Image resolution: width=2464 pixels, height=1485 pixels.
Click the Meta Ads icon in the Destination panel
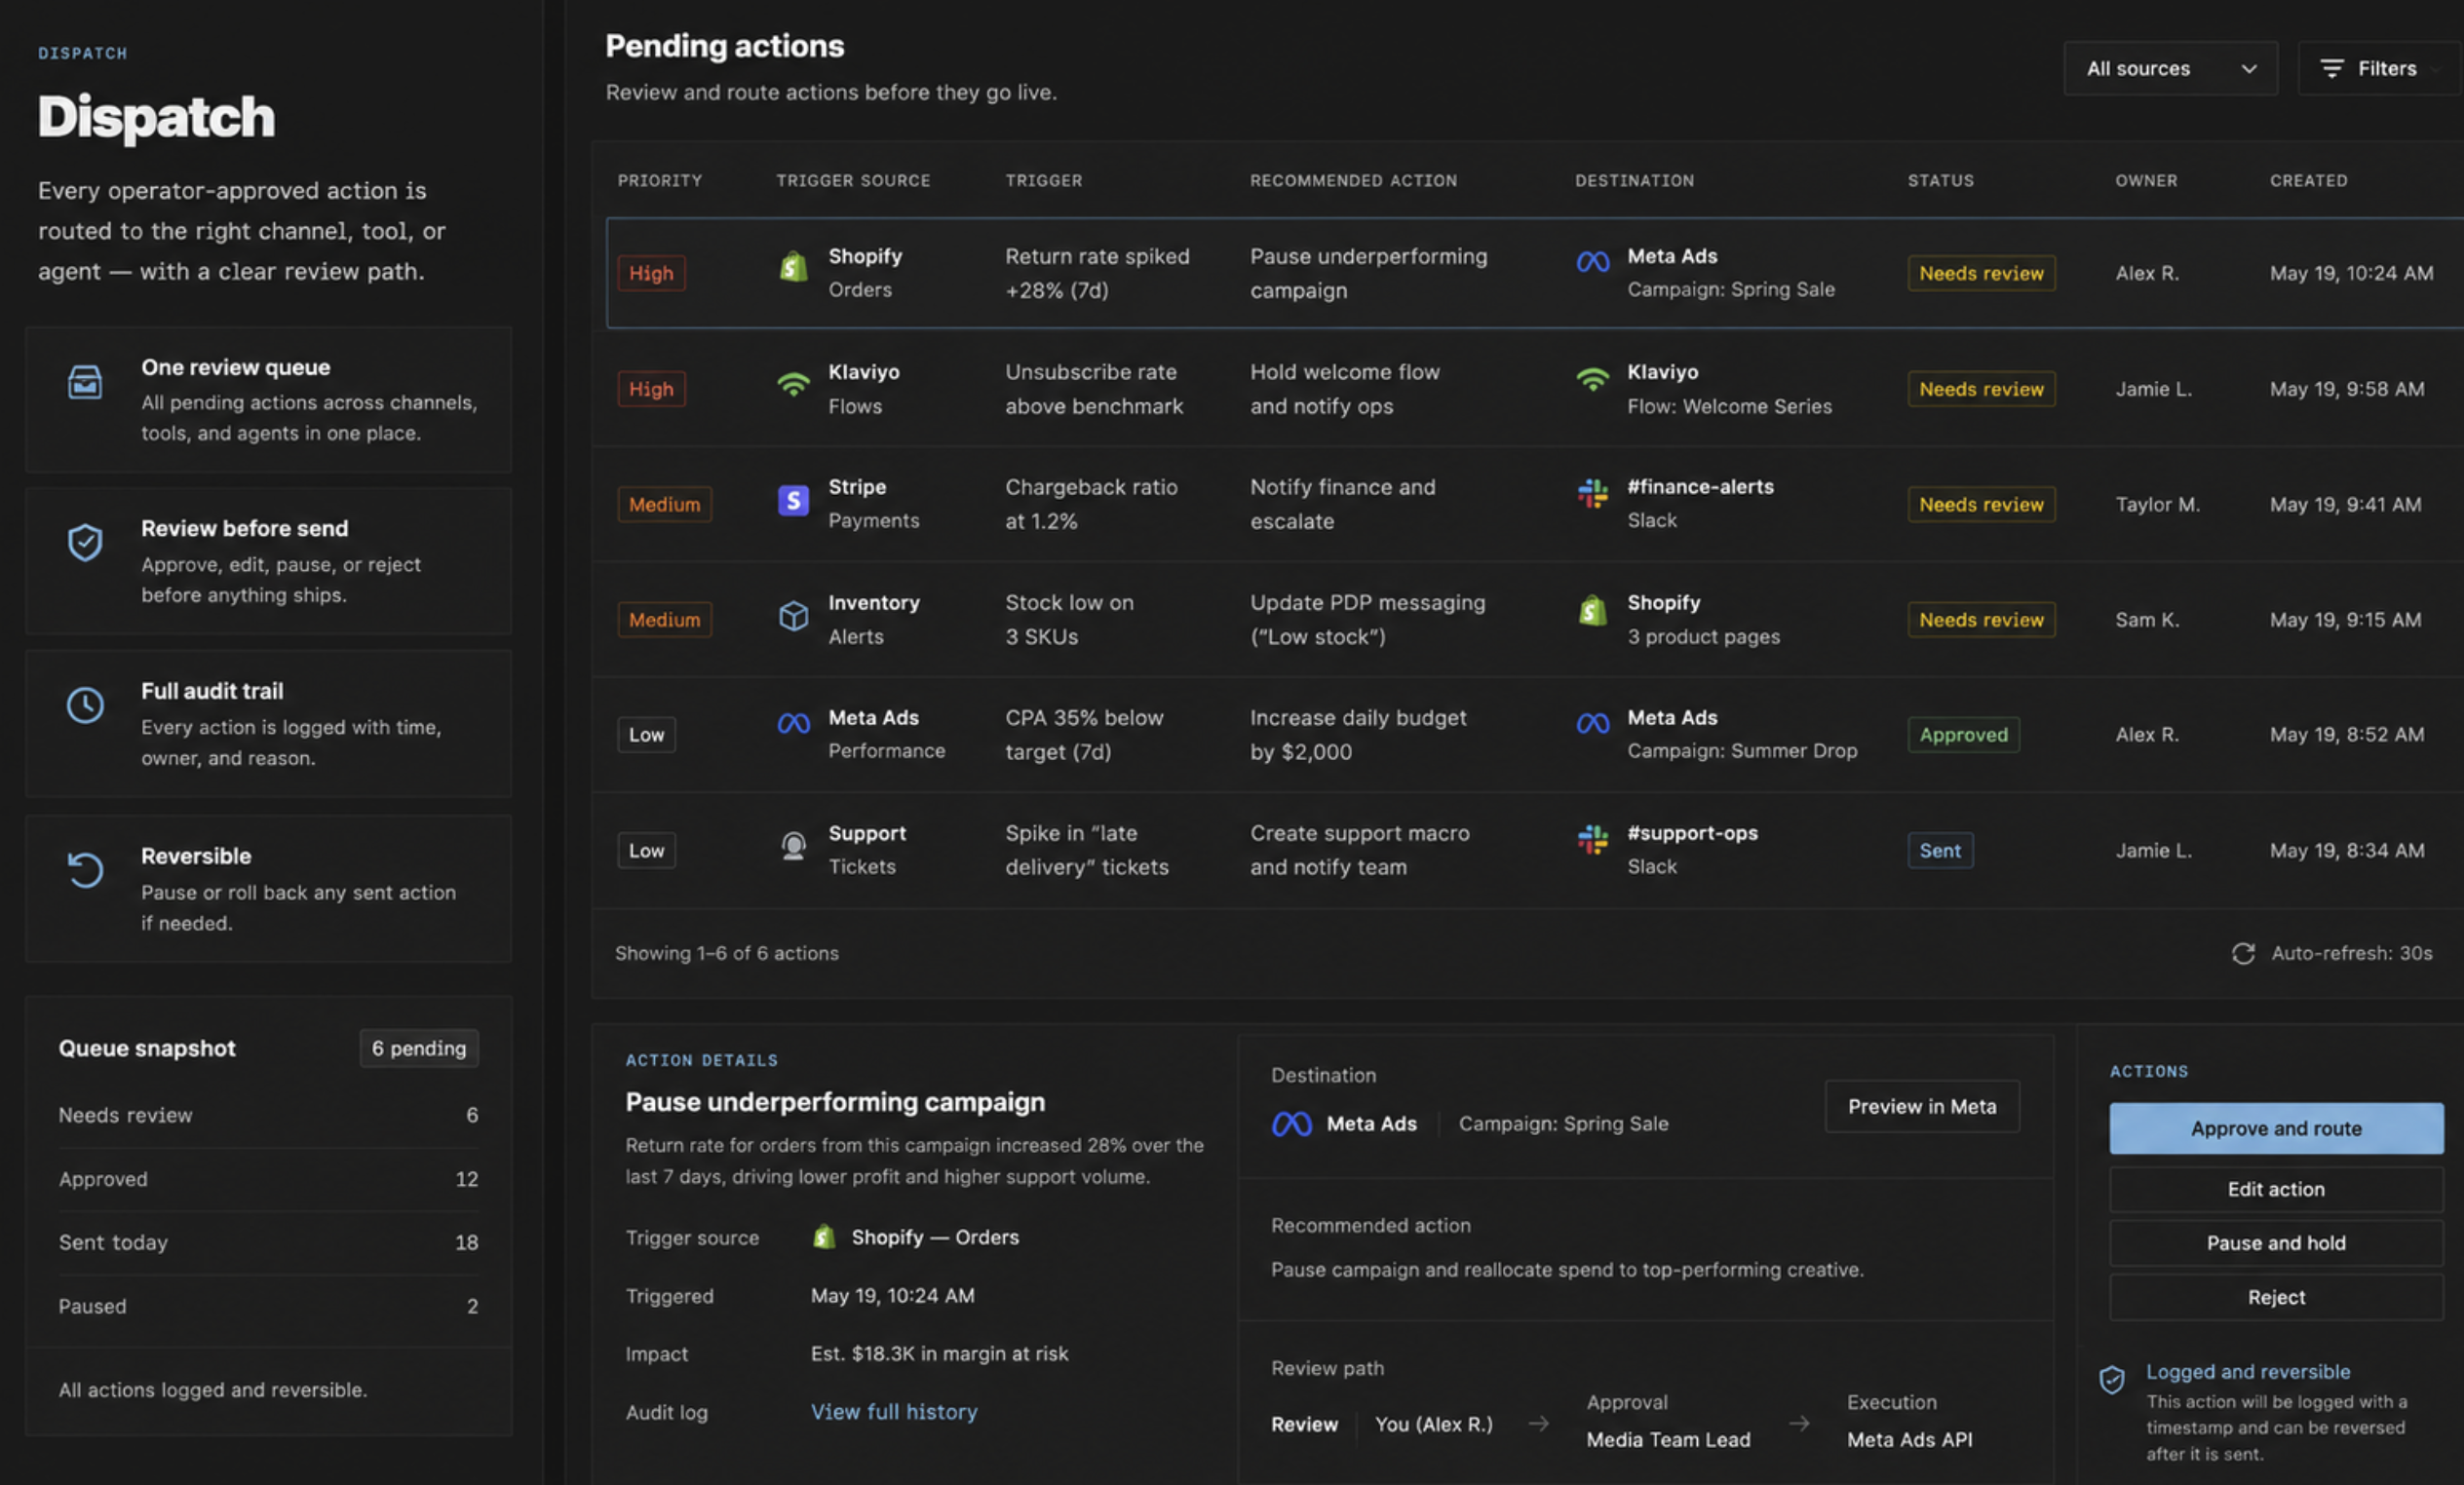click(x=1291, y=1124)
